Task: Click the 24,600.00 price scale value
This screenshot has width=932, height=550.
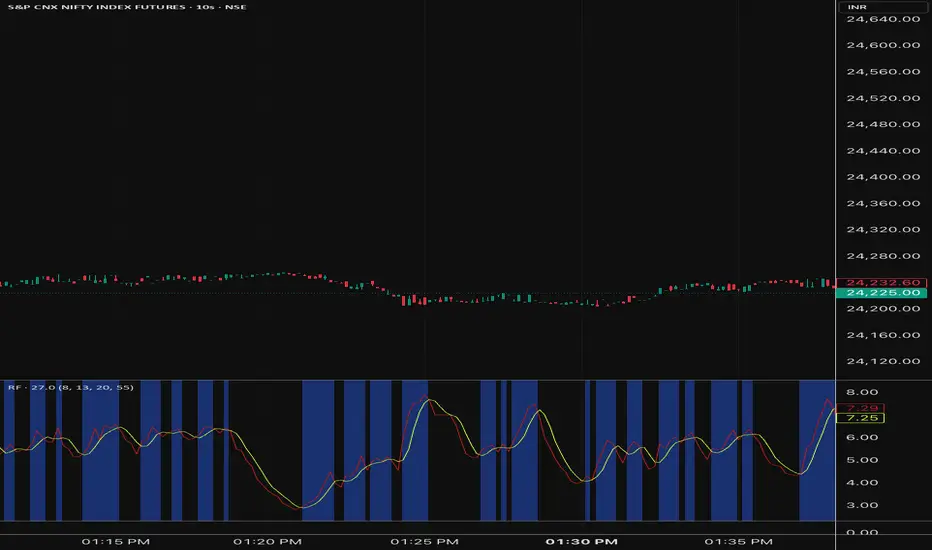Action: [883, 45]
